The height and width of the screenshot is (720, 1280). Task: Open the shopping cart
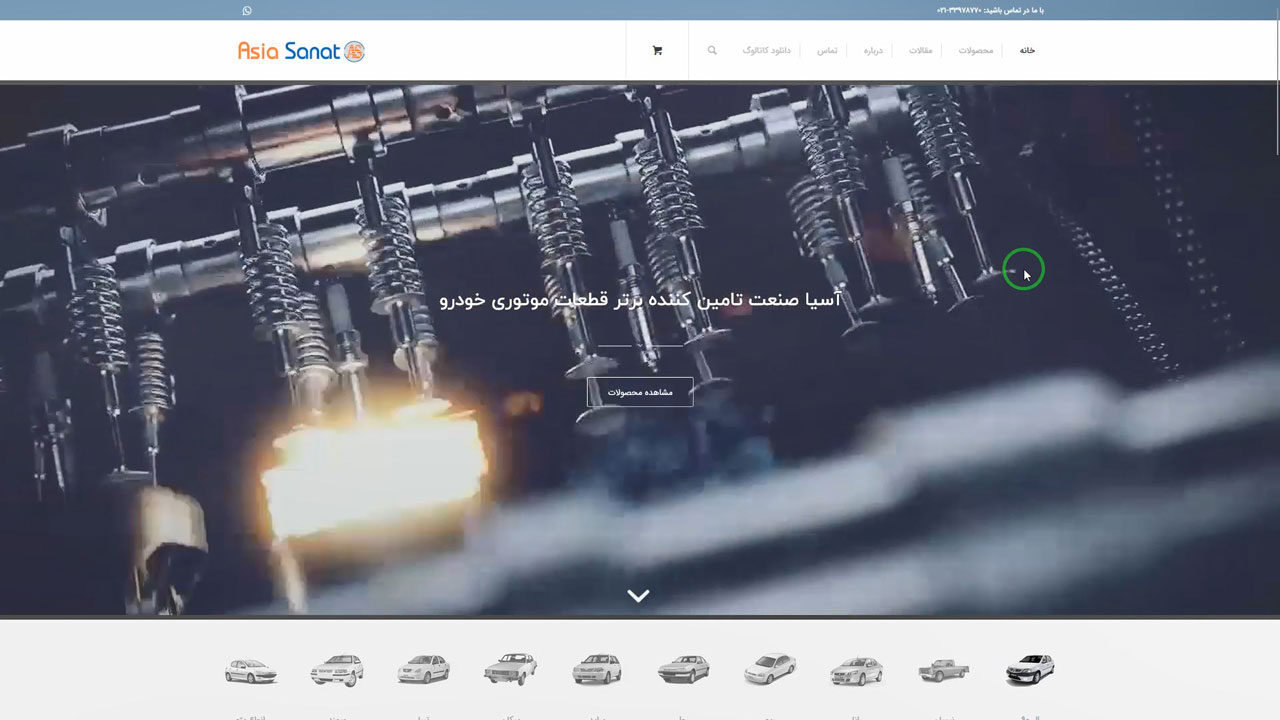pos(657,51)
